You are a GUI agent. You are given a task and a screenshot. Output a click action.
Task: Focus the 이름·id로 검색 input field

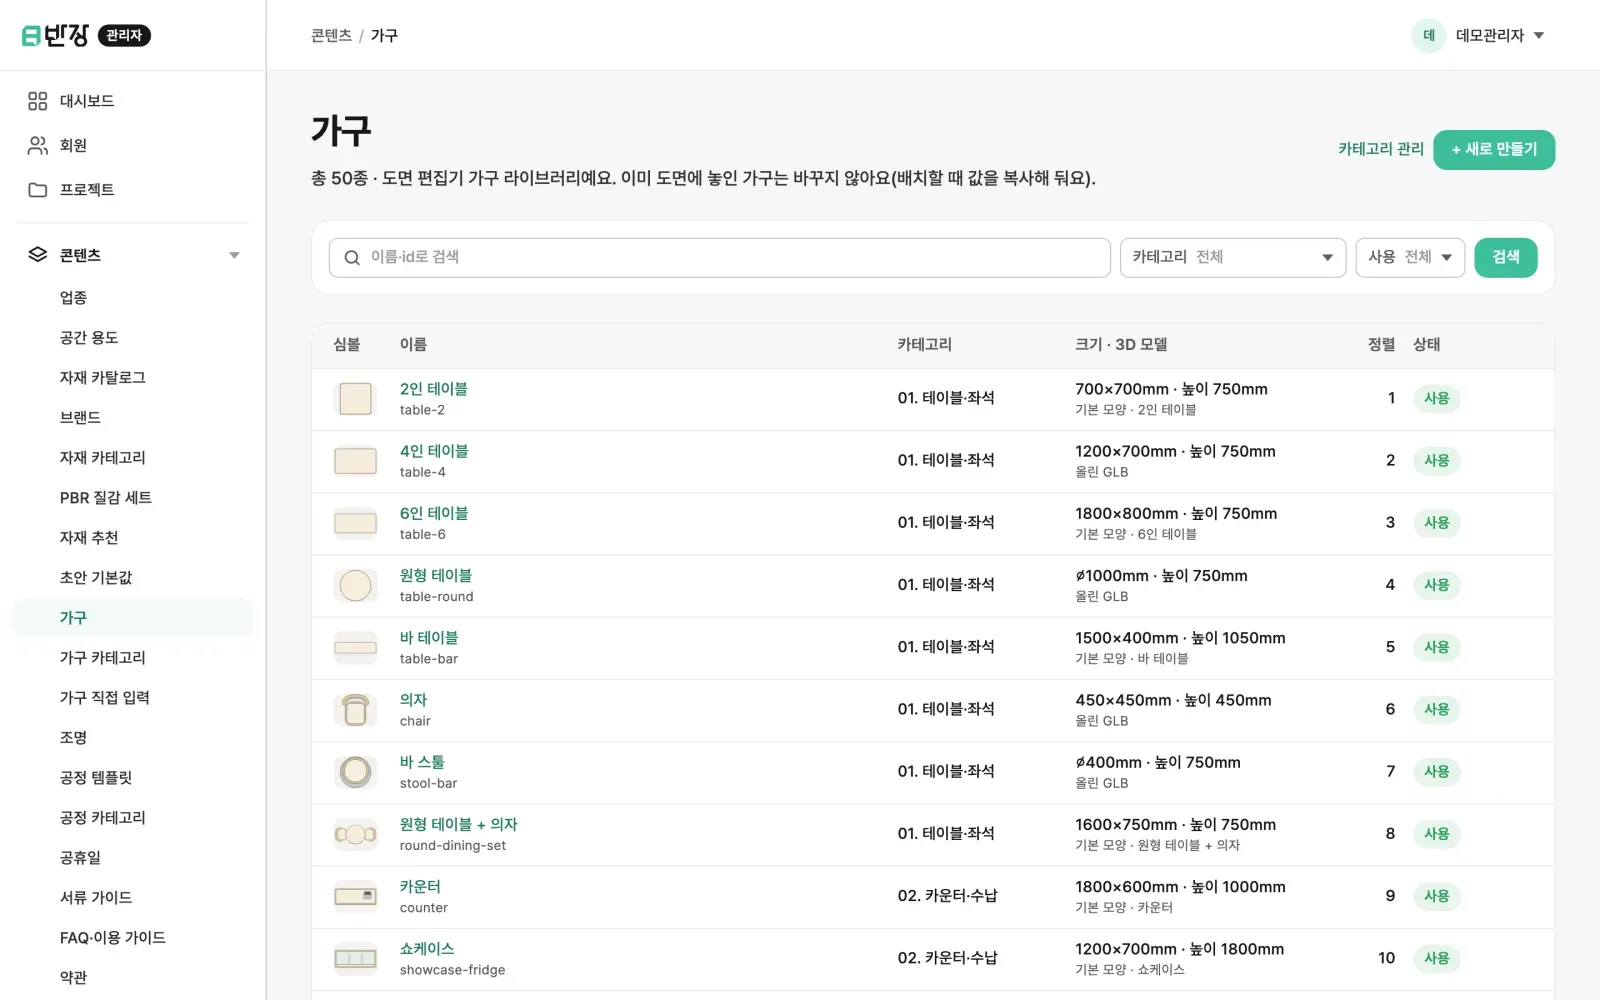click(720, 258)
